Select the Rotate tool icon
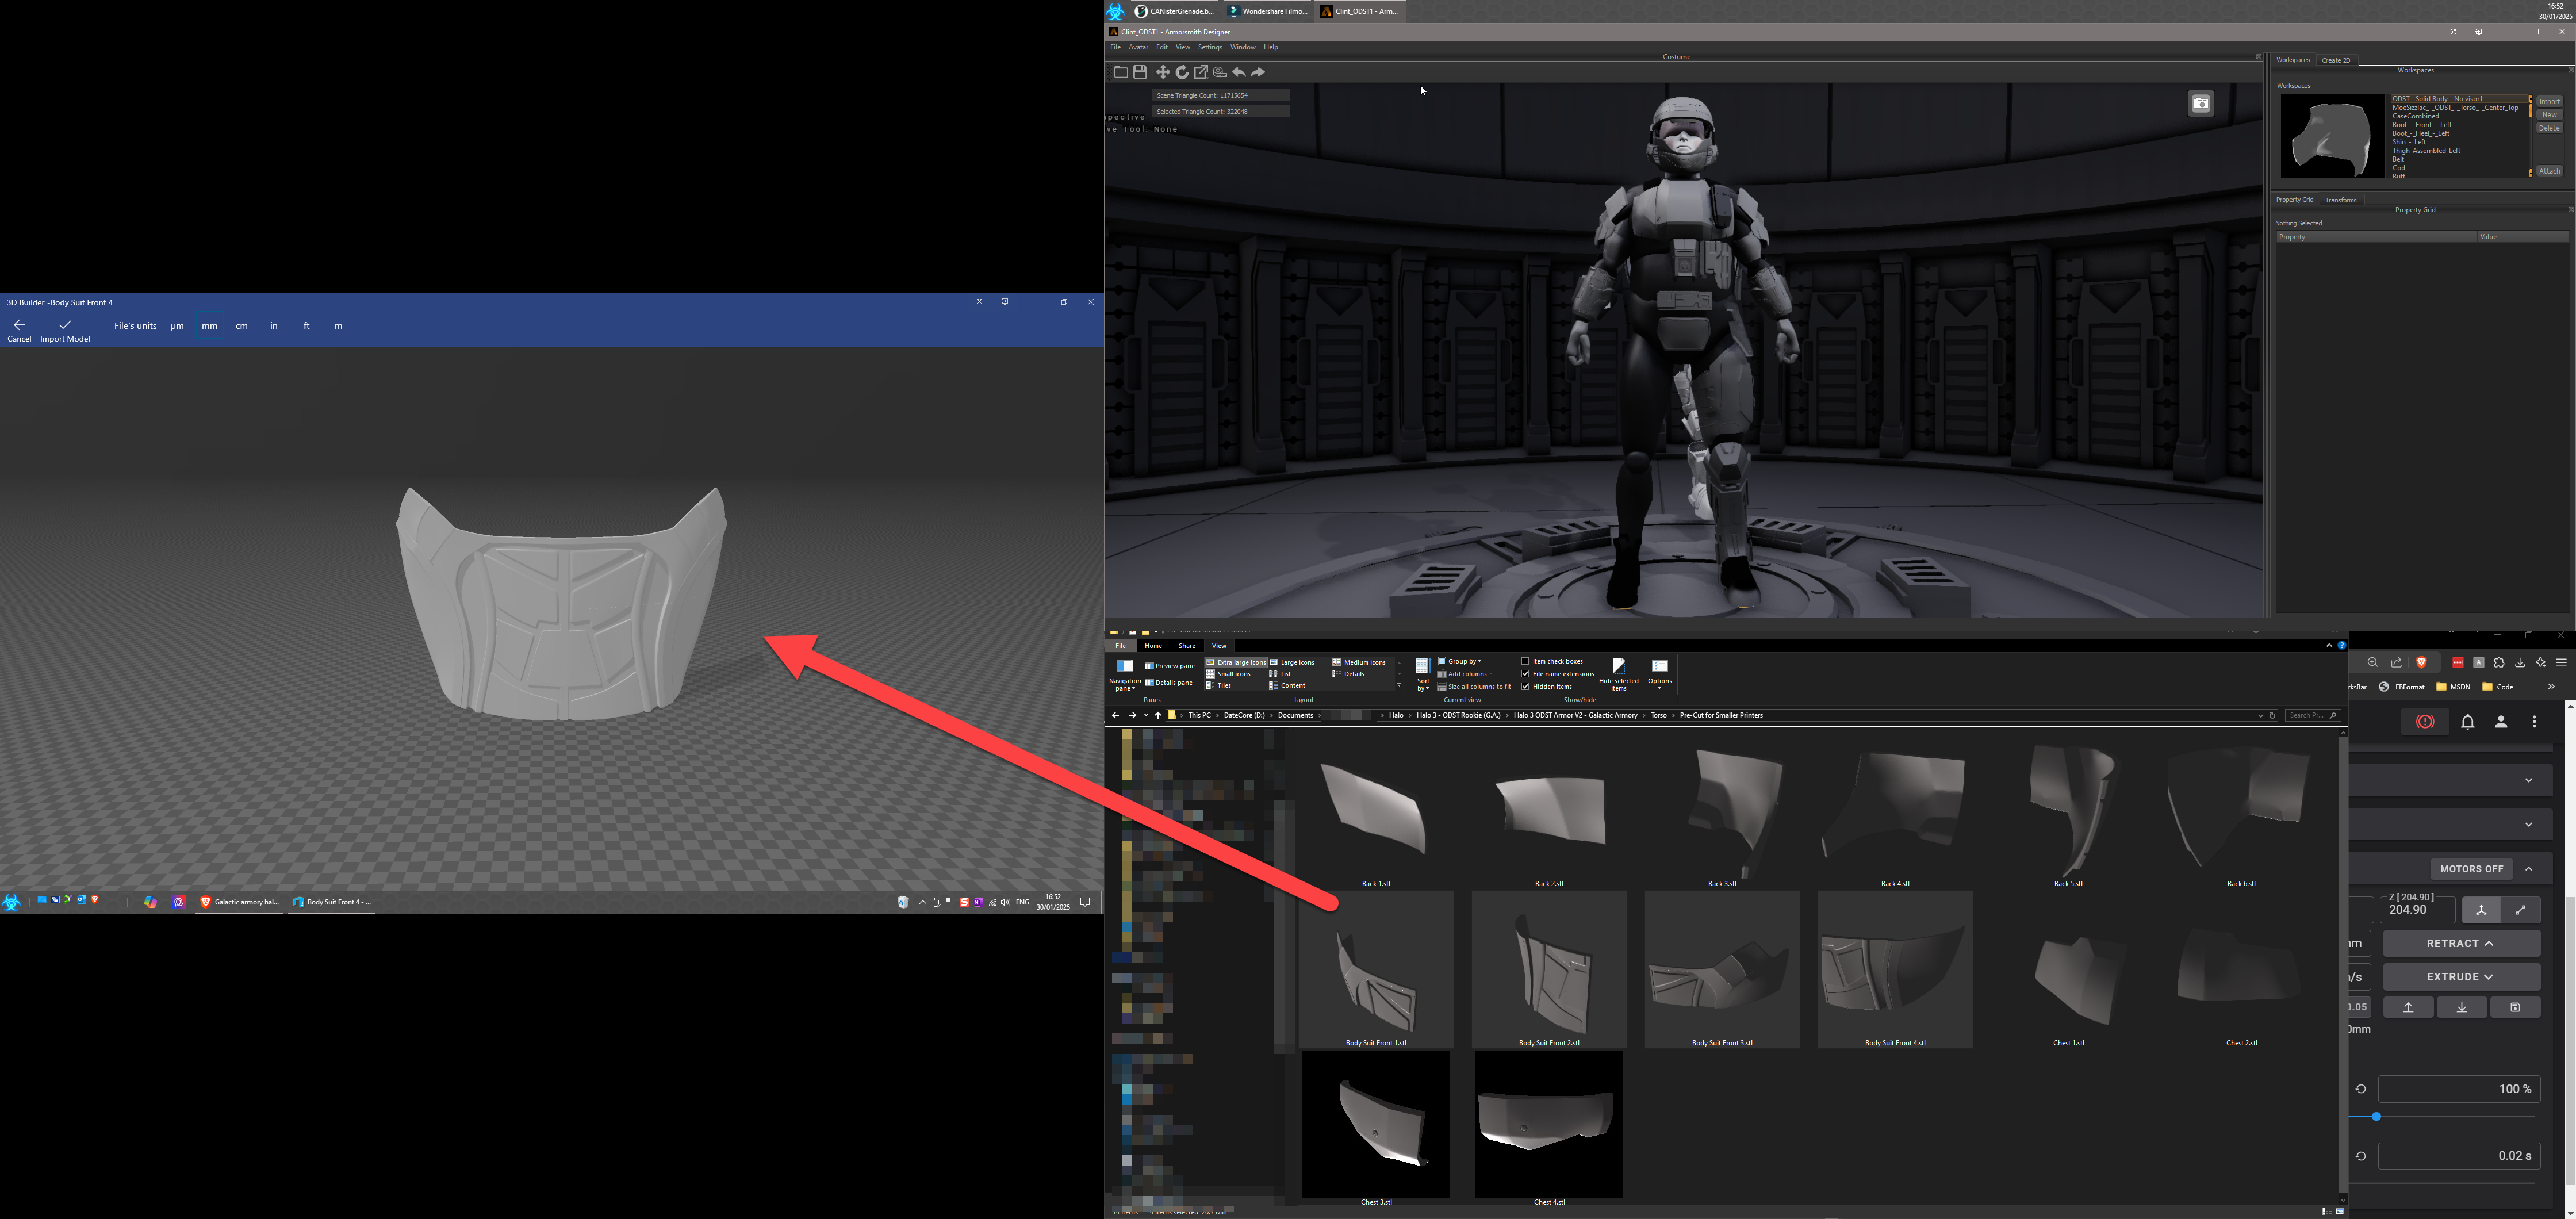The image size is (2576, 1219). pos(1182,72)
